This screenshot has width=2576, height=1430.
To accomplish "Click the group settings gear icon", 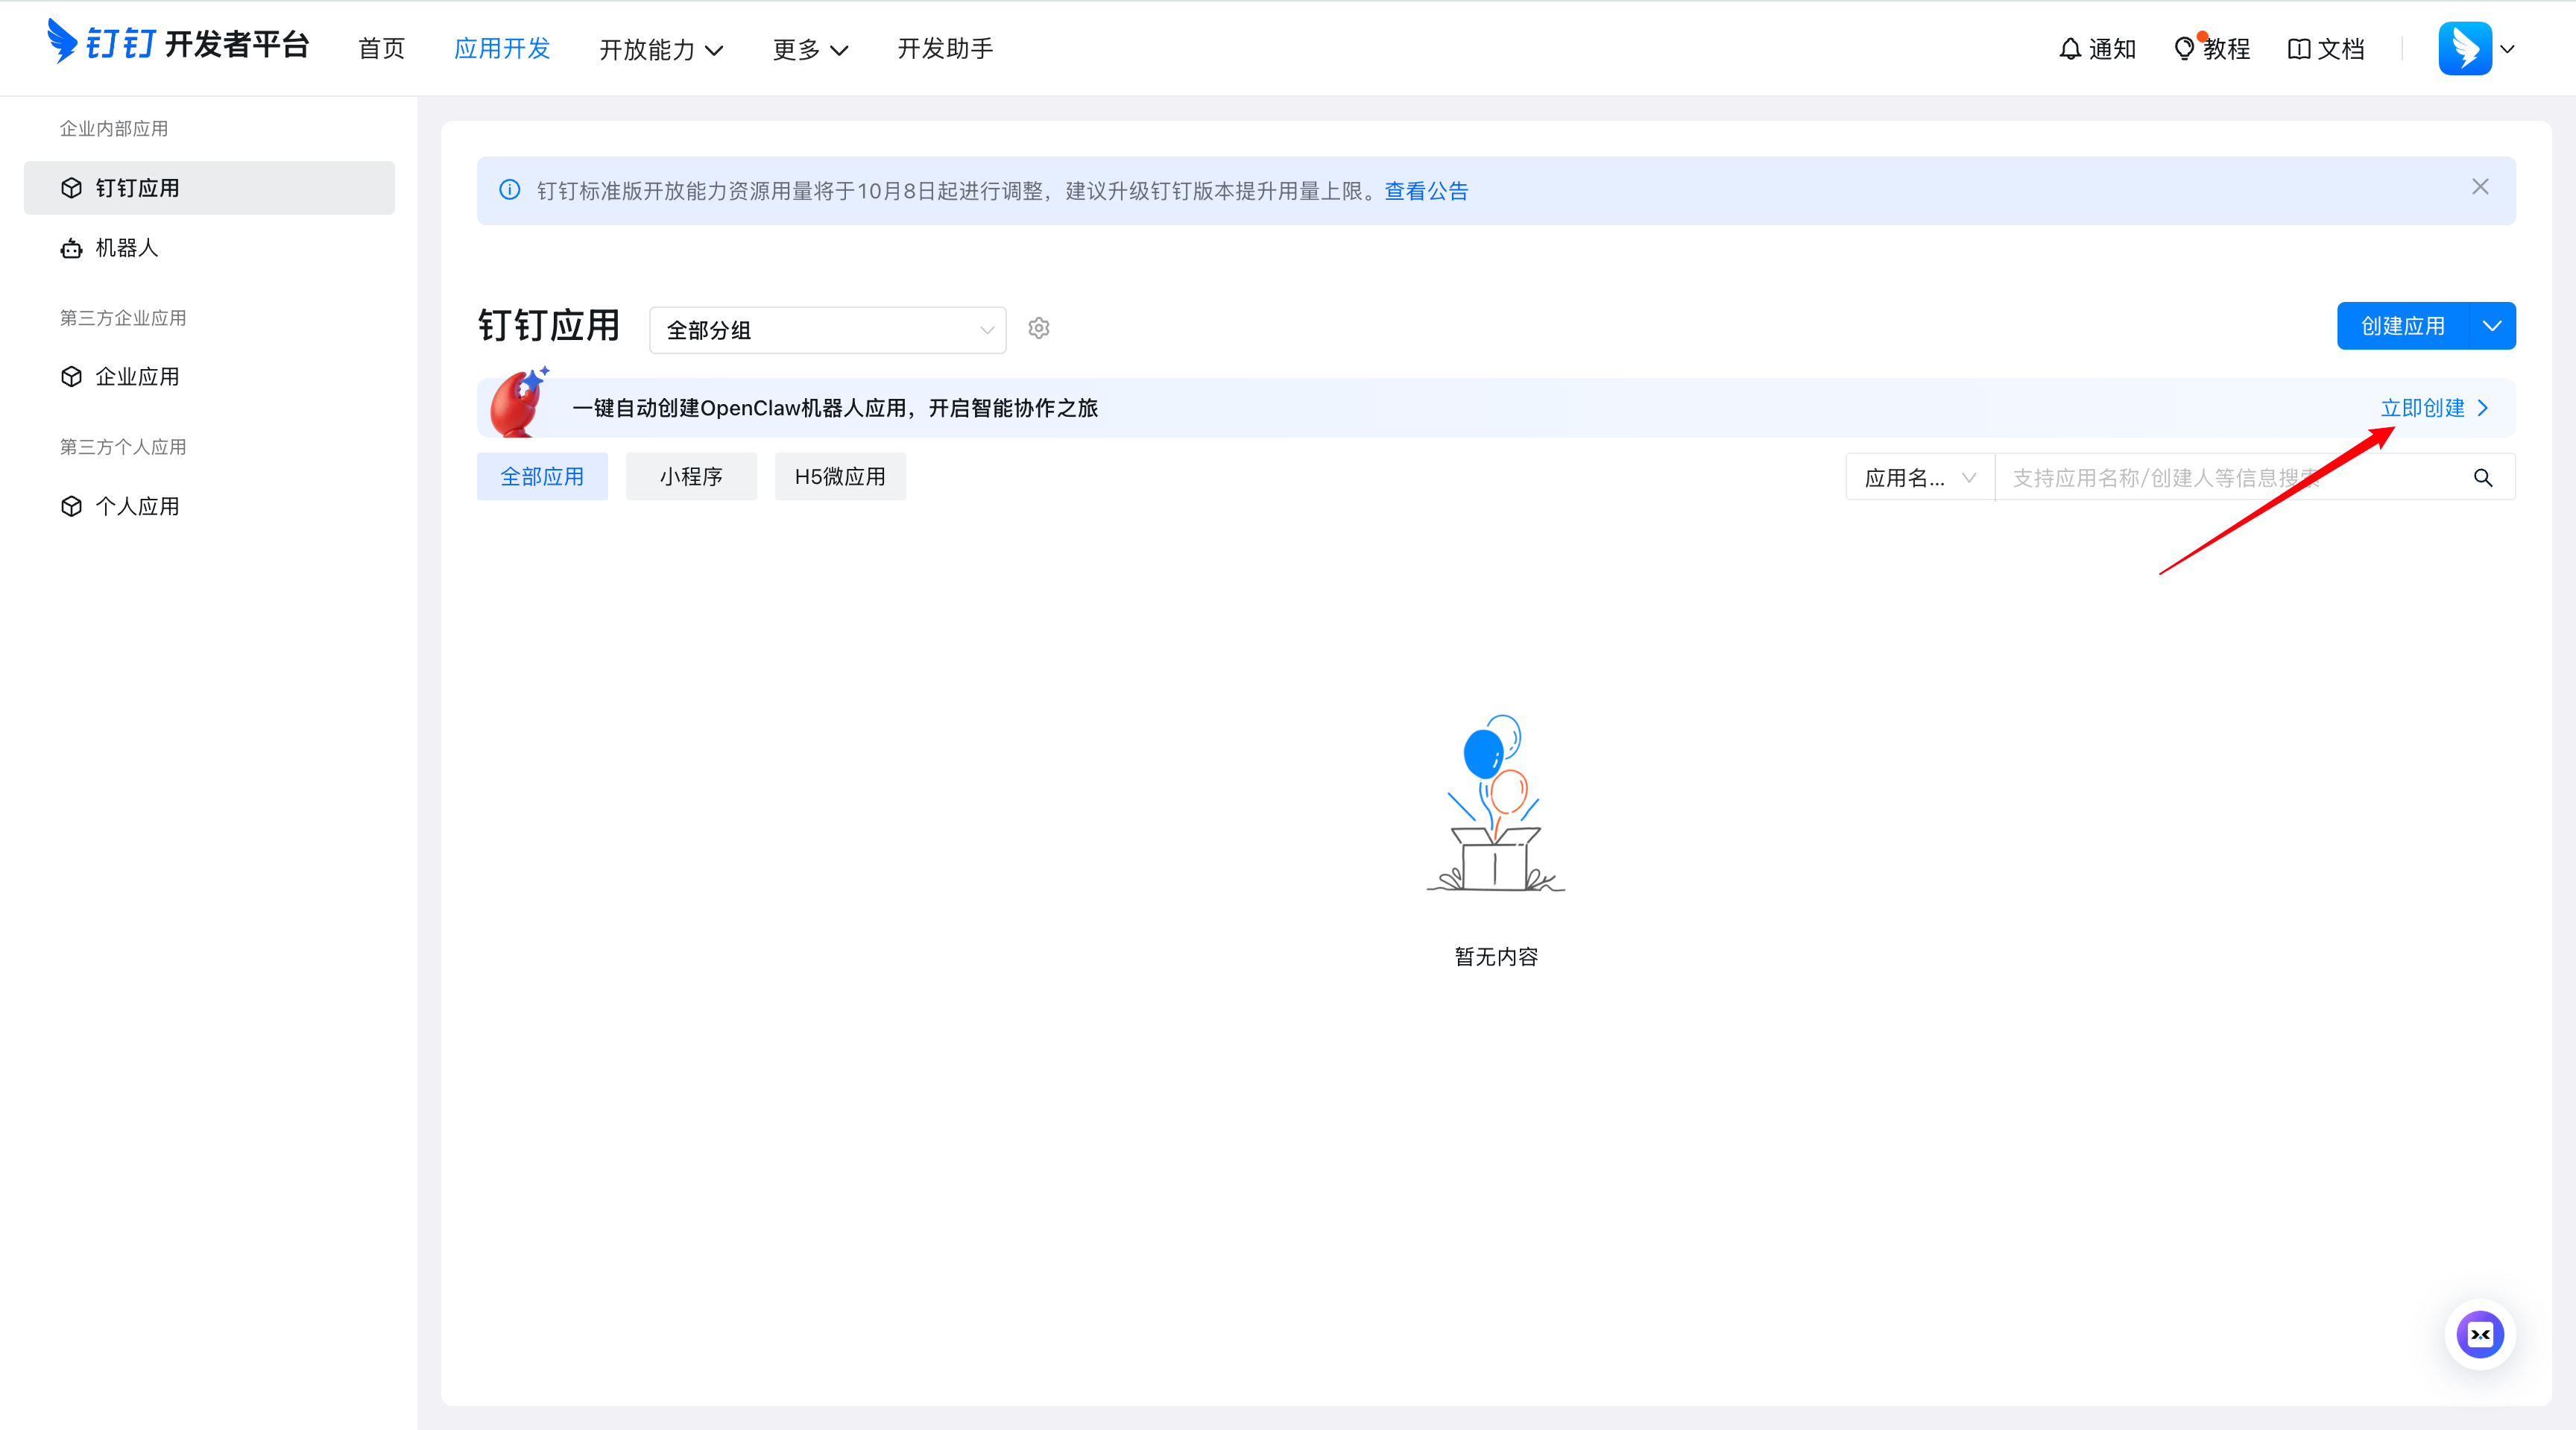I will (1039, 328).
